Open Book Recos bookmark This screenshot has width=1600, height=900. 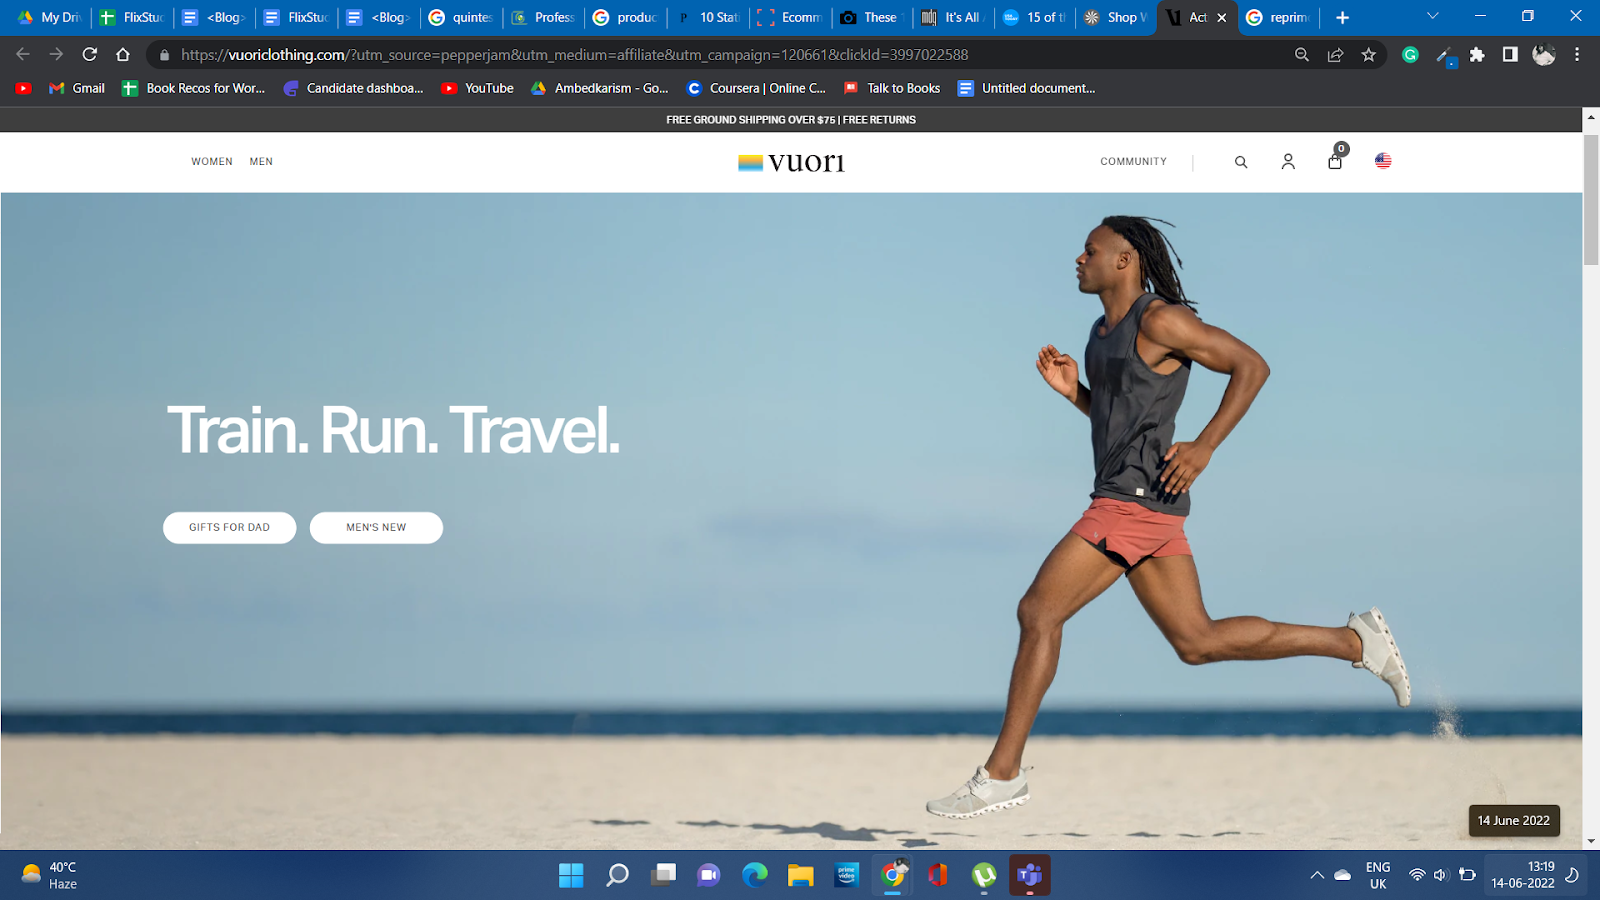[x=193, y=88]
